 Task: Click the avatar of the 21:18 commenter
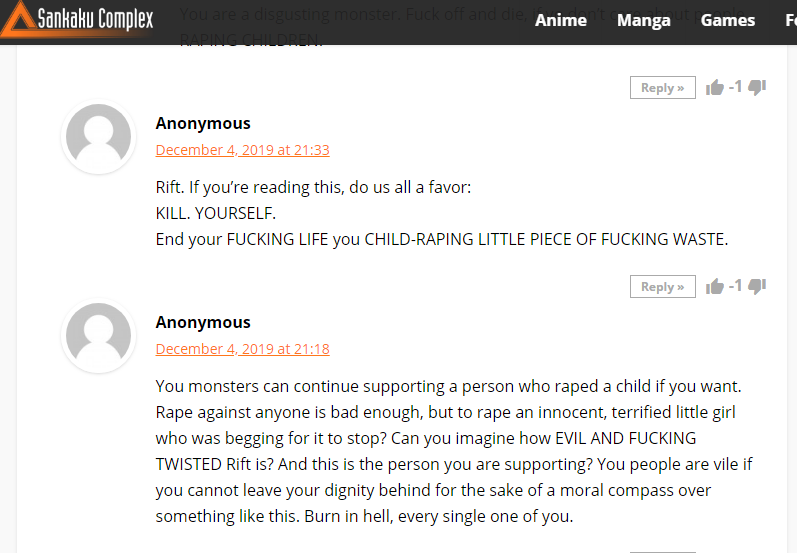(99, 335)
